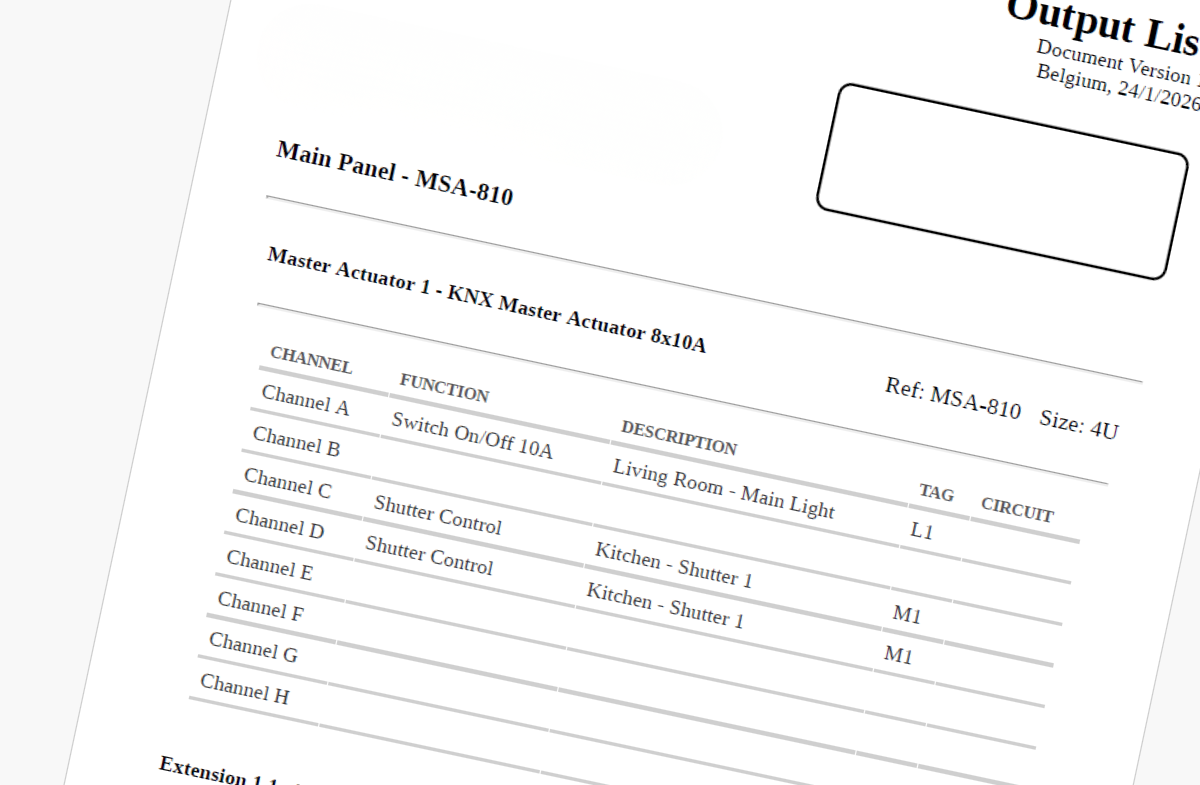Click the Ref: MSA-810 text
The image size is (1200, 785).
pyautogui.click(x=952, y=398)
